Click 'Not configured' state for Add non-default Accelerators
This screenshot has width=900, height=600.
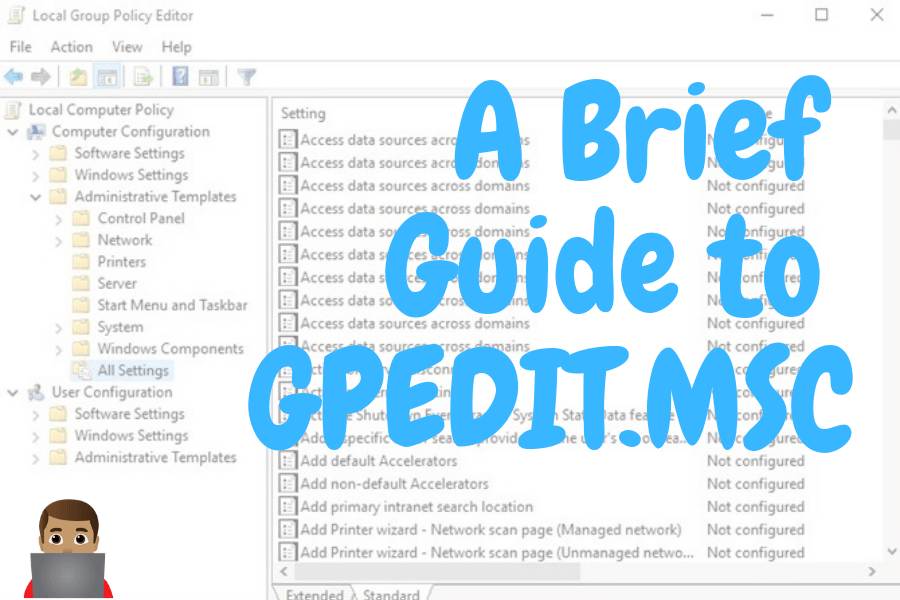click(755, 484)
